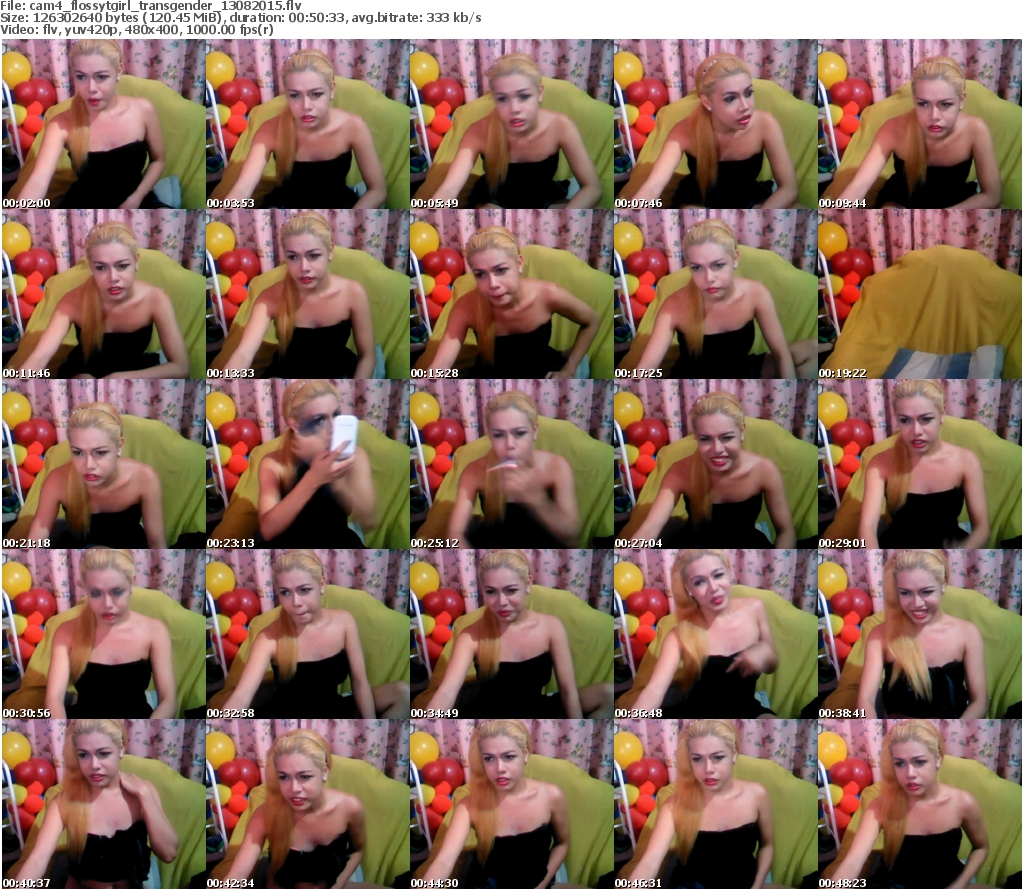Open the frame at 00:46:31
Screen dimensions: 1024x889
[716, 804]
